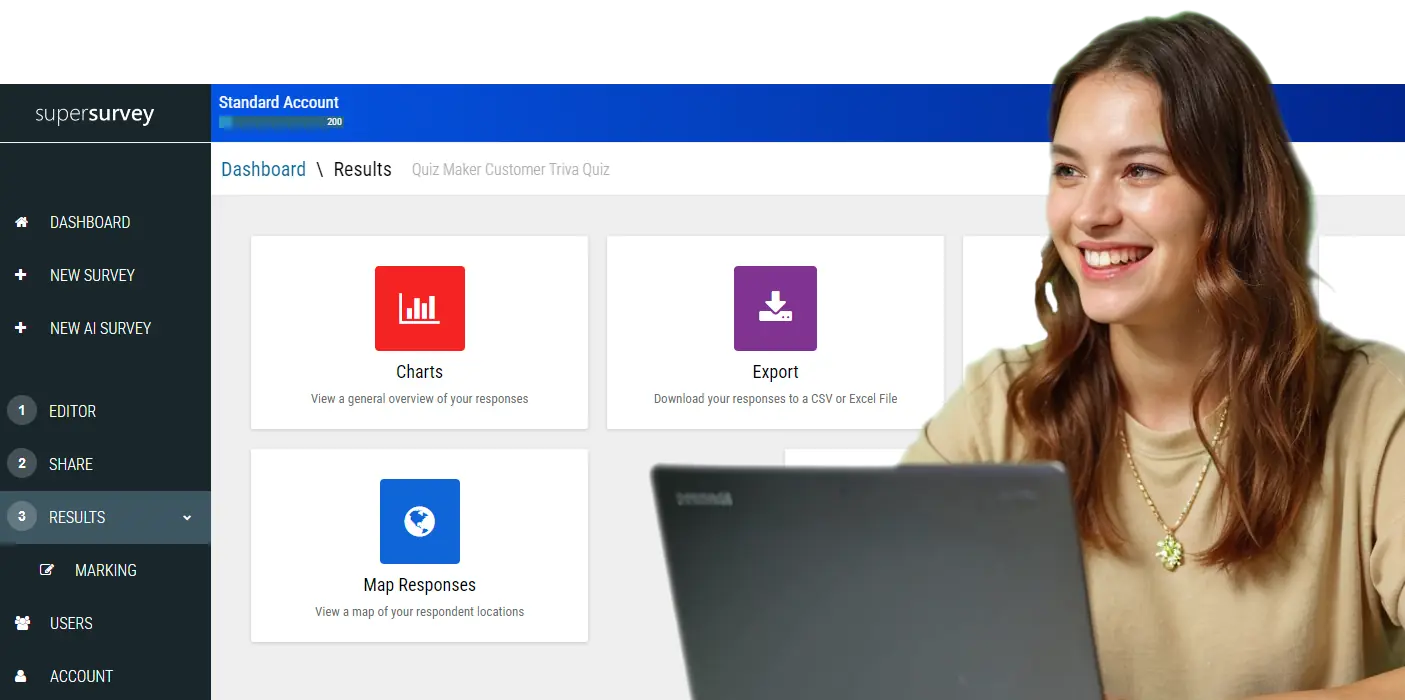This screenshot has width=1405, height=700.
Task: Click the plus icon beside New Survey
Action: [x=21, y=275]
